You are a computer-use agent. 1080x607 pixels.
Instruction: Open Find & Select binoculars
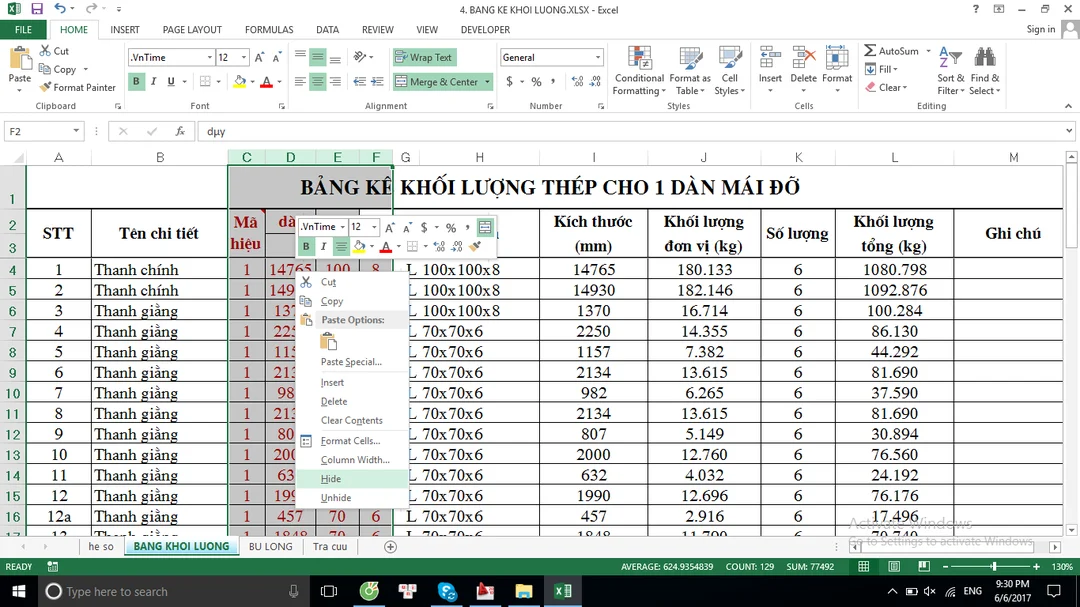(984, 71)
